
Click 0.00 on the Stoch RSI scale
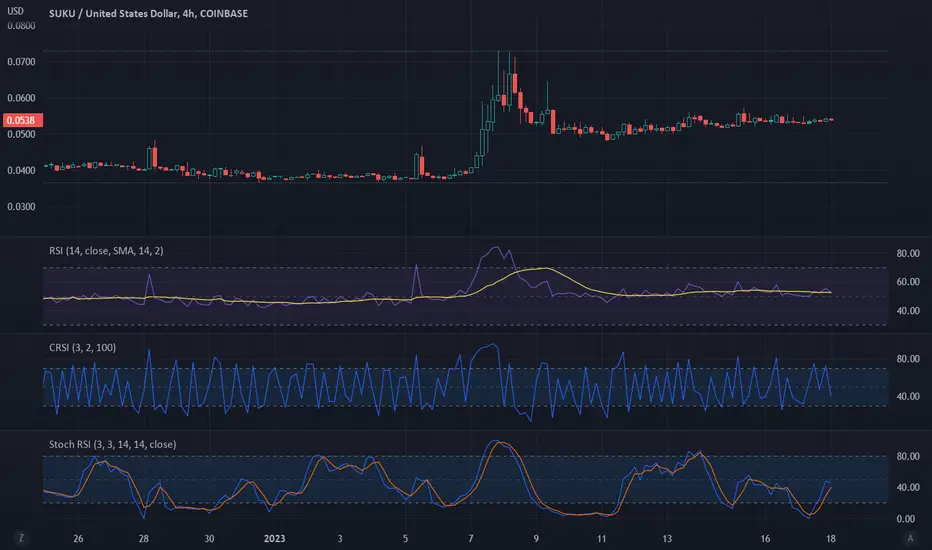pyautogui.click(x=906, y=518)
